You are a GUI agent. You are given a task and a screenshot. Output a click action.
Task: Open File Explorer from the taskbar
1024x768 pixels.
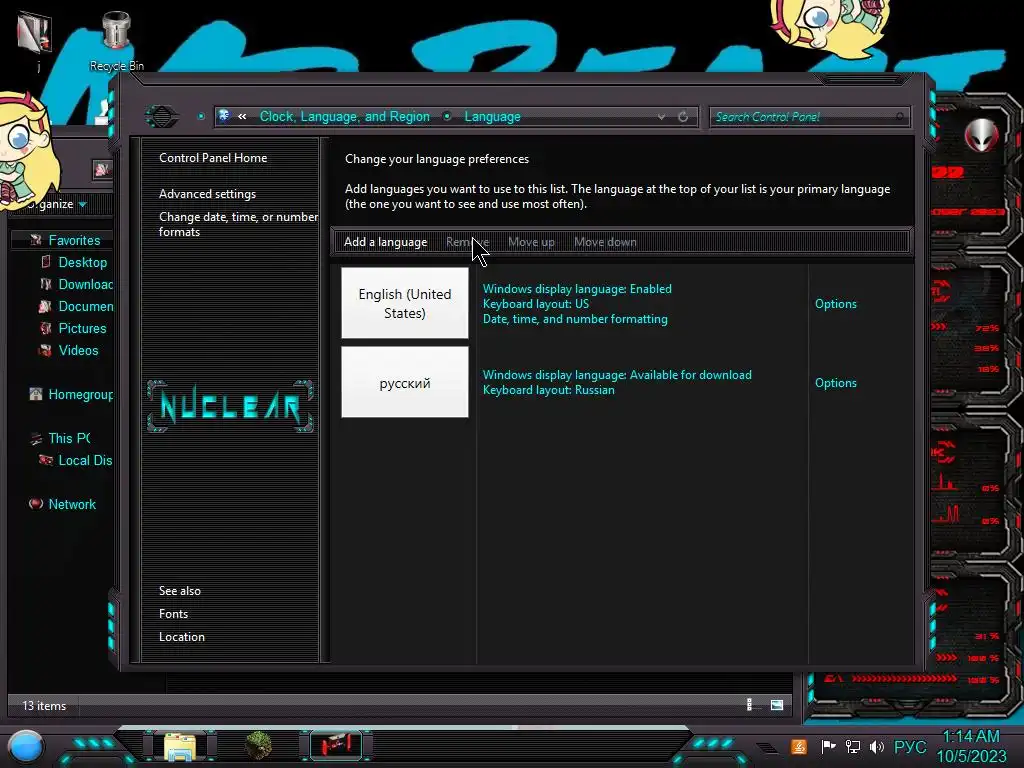[x=180, y=747]
